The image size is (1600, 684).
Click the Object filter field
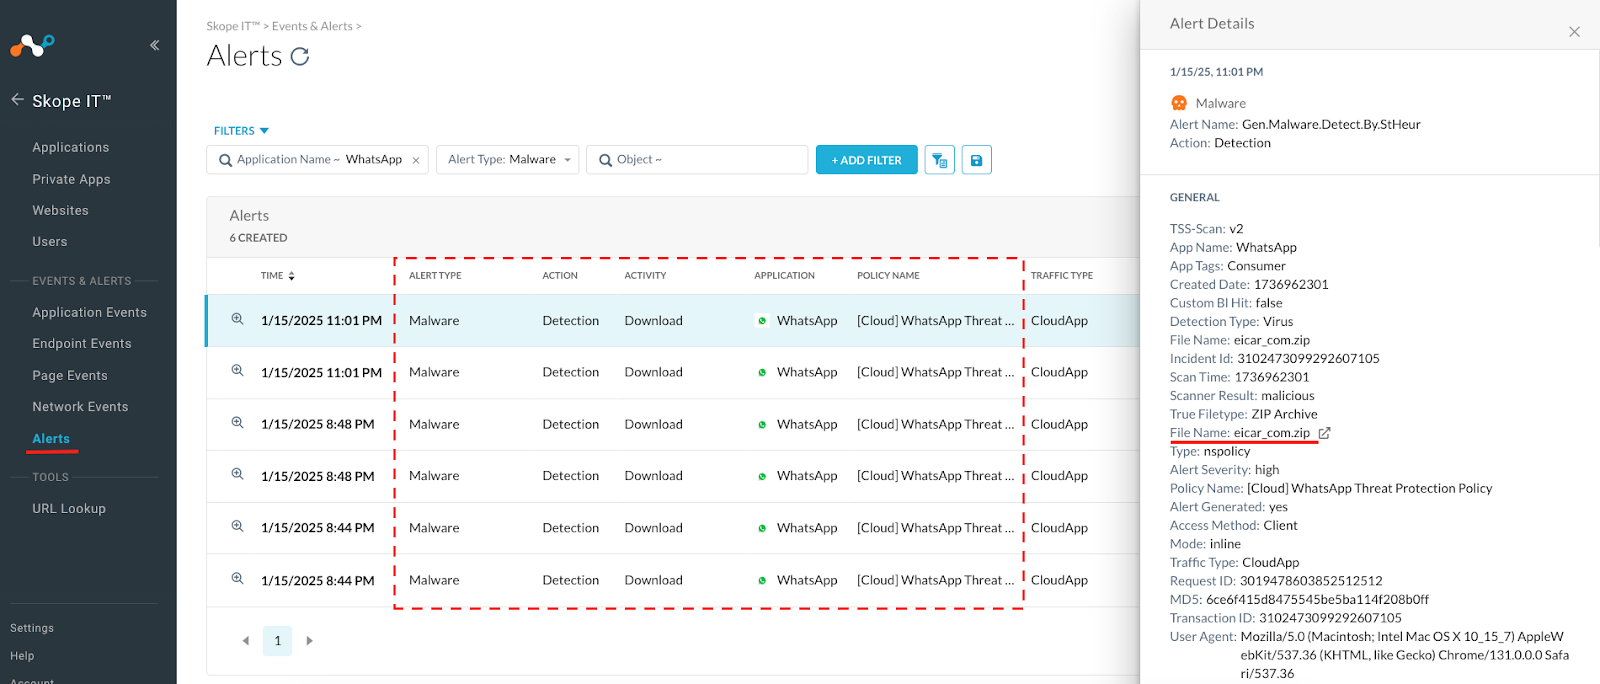[697, 160]
